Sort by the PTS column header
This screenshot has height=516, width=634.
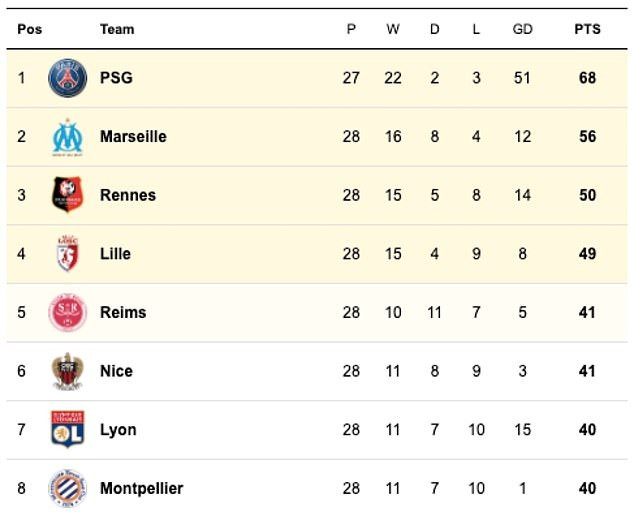(588, 29)
